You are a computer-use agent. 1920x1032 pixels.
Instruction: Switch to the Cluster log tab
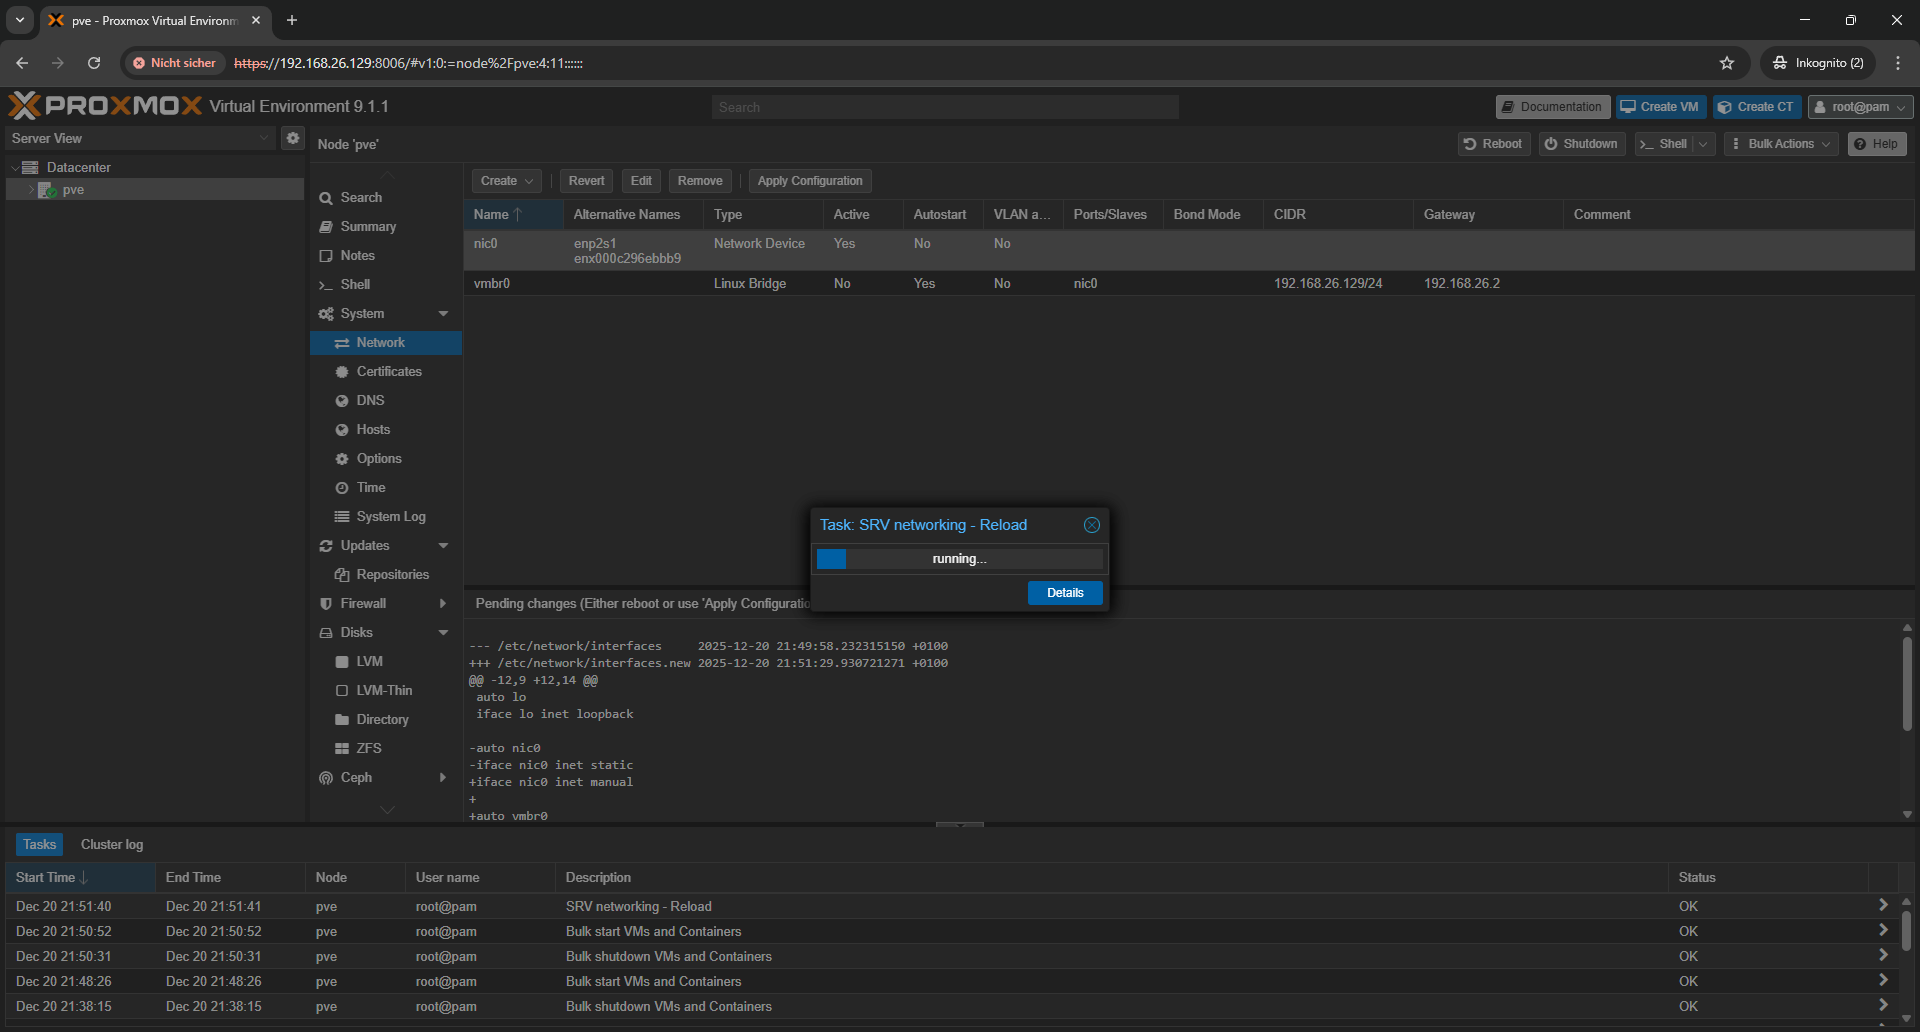point(112,844)
